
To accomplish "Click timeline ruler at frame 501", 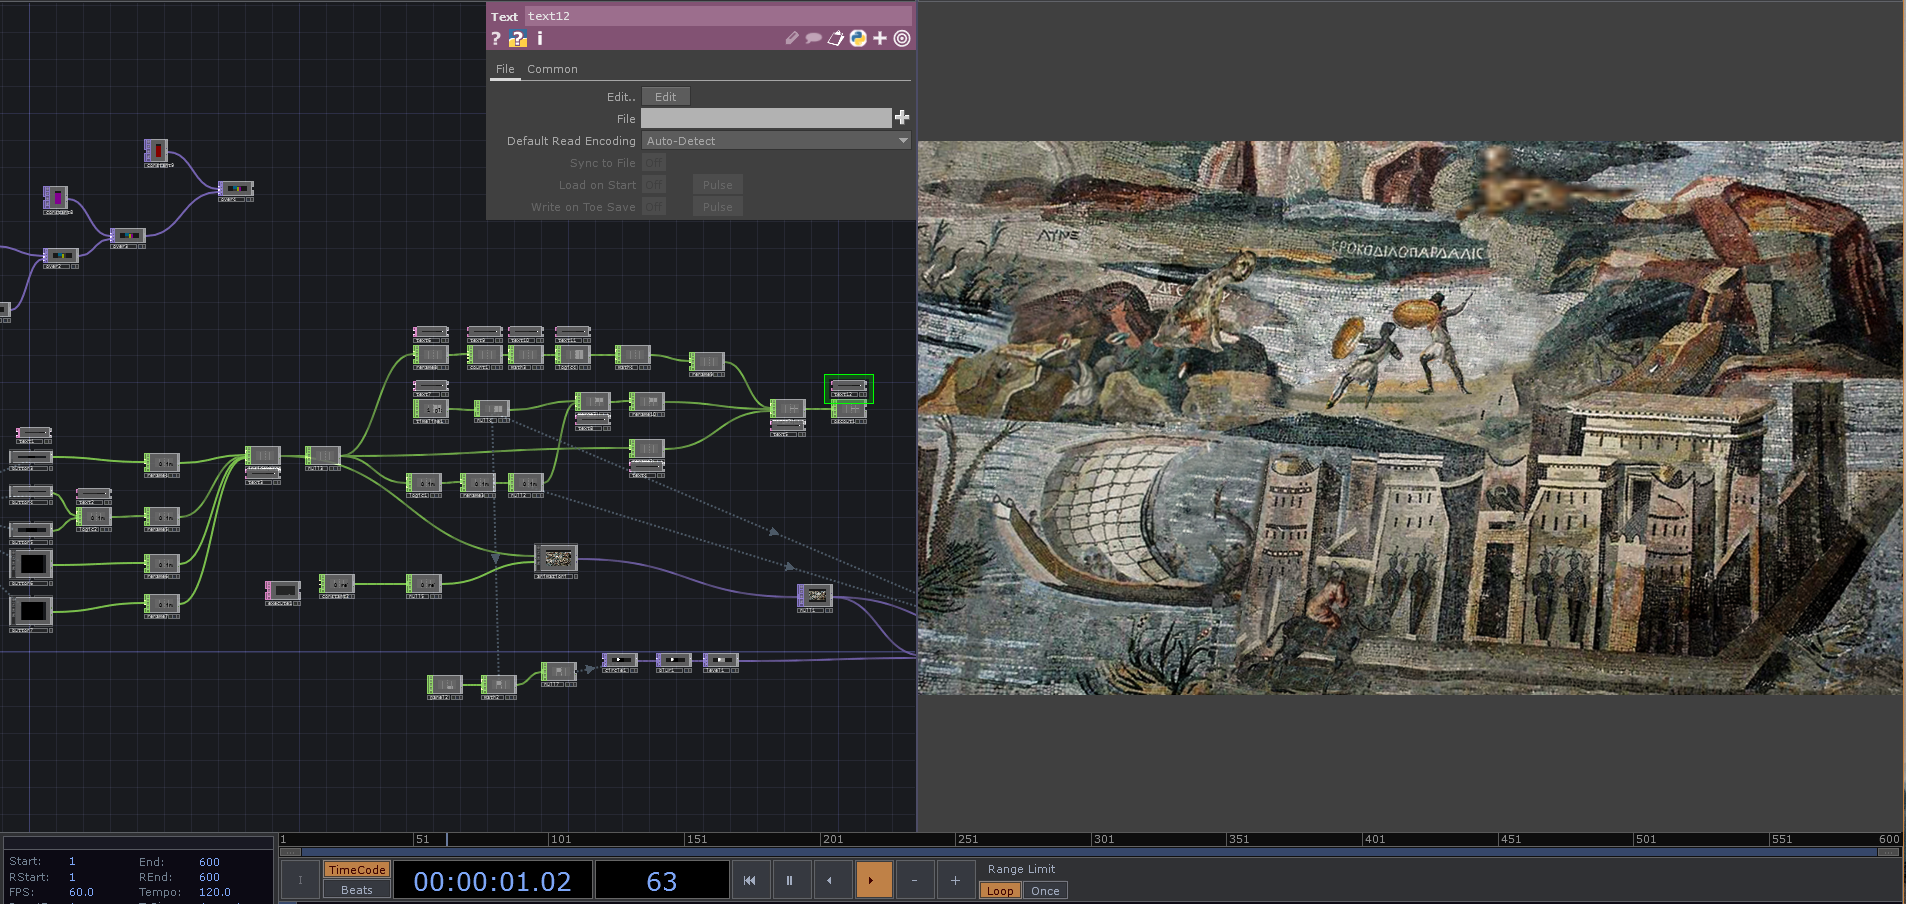I will click(x=1645, y=839).
